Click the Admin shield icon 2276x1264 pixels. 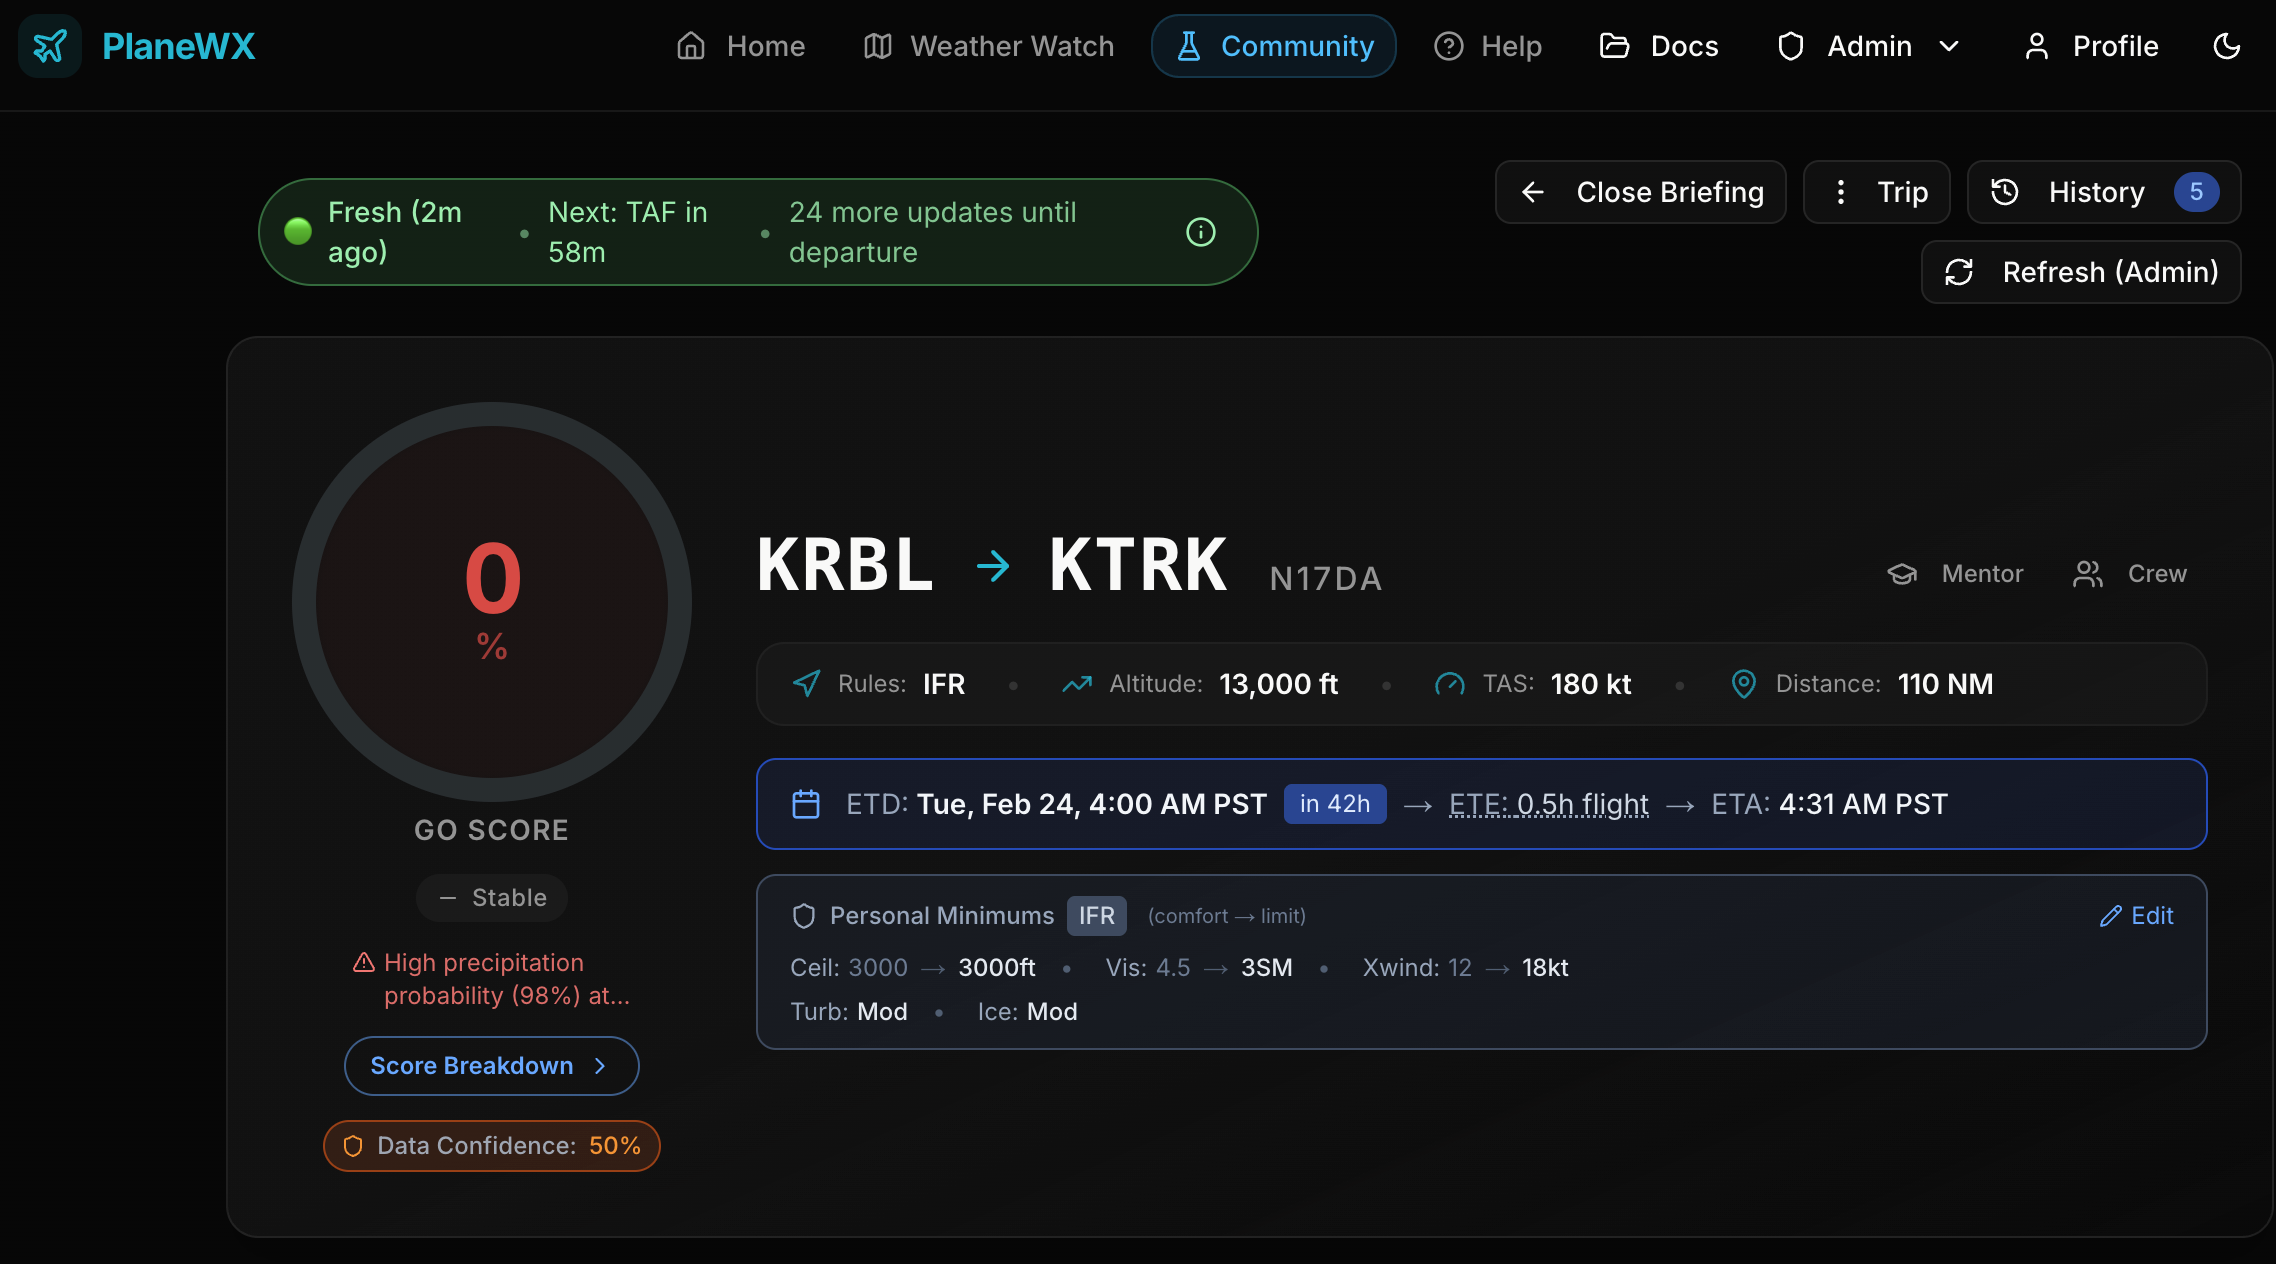(x=1790, y=46)
